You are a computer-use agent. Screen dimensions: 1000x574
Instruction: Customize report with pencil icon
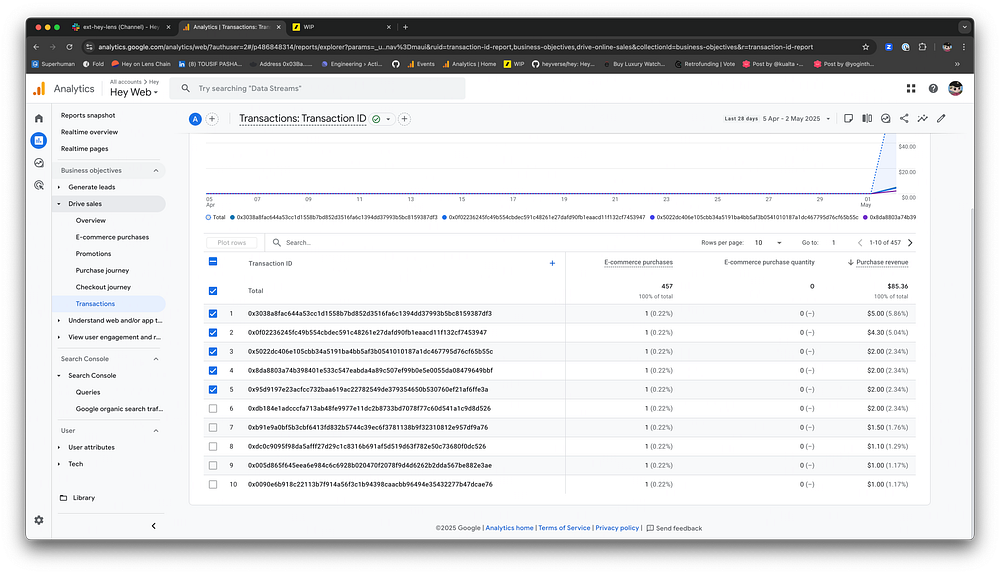(941, 119)
